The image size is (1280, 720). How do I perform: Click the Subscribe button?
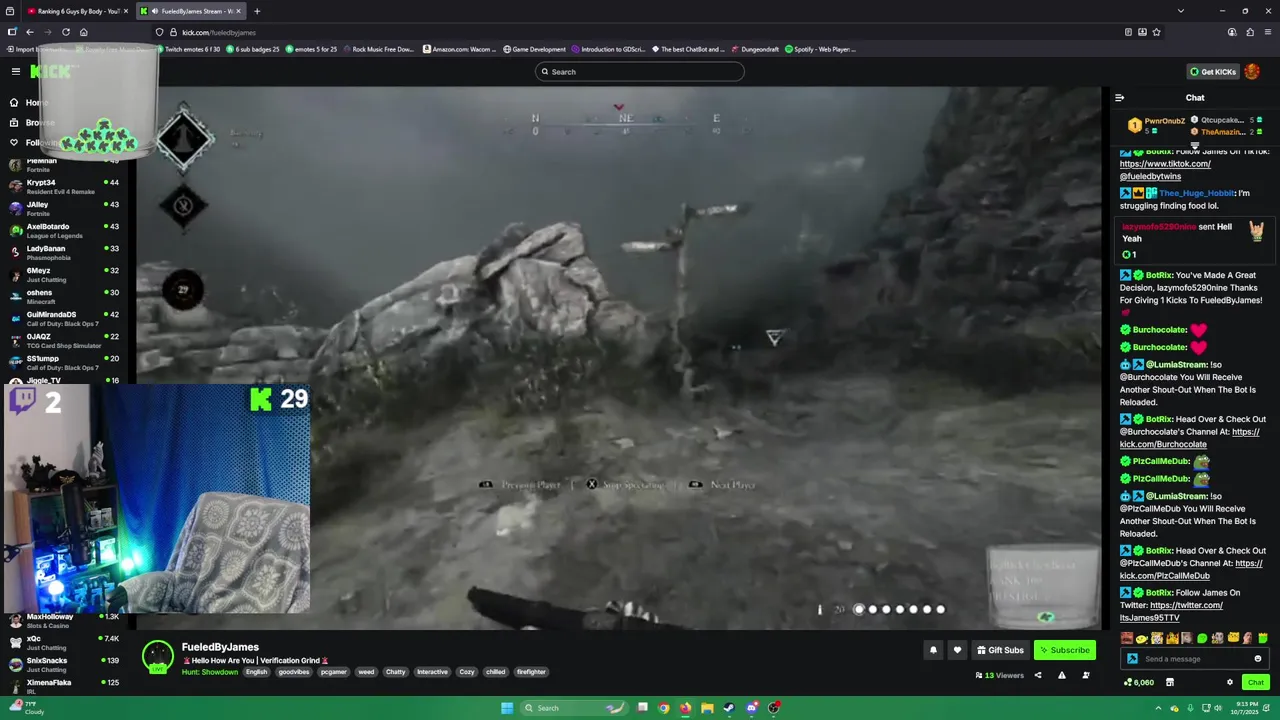pyautogui.click(x=1064, y=650)
